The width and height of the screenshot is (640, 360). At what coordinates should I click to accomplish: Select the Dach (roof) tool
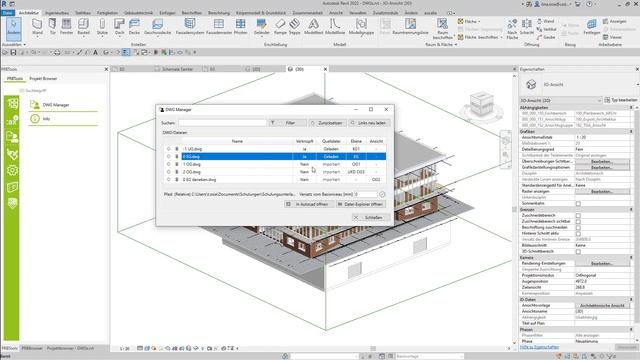119,27
